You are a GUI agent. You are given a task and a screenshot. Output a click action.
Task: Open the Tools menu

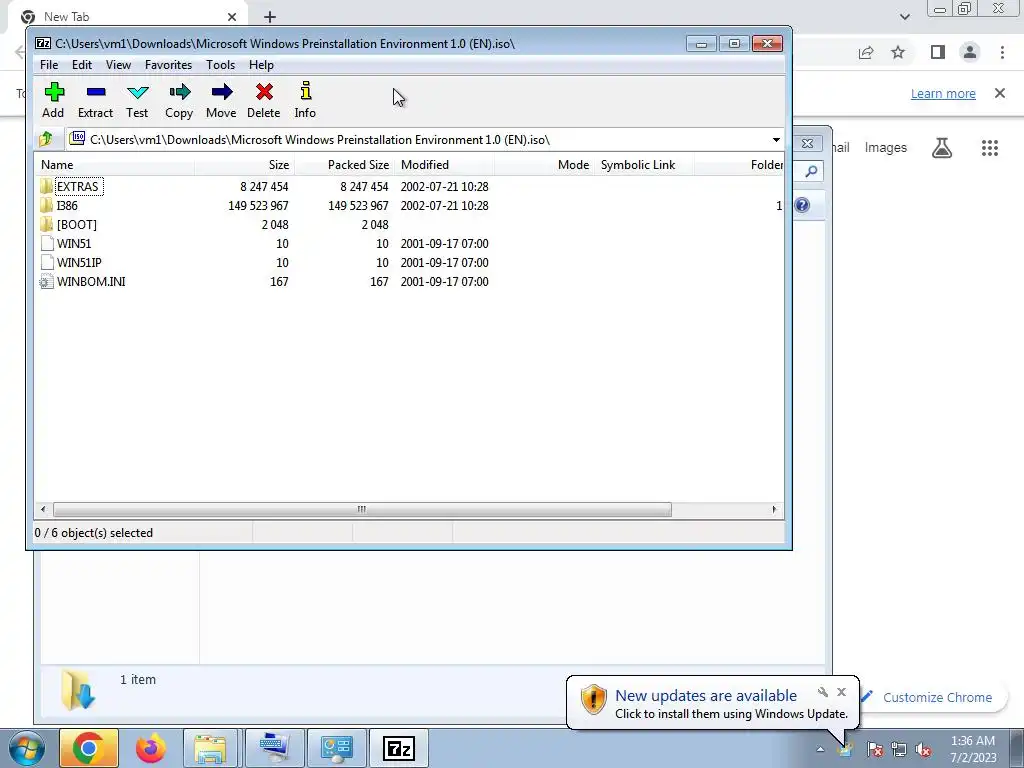pyautogui.click(x=220, y=65)
